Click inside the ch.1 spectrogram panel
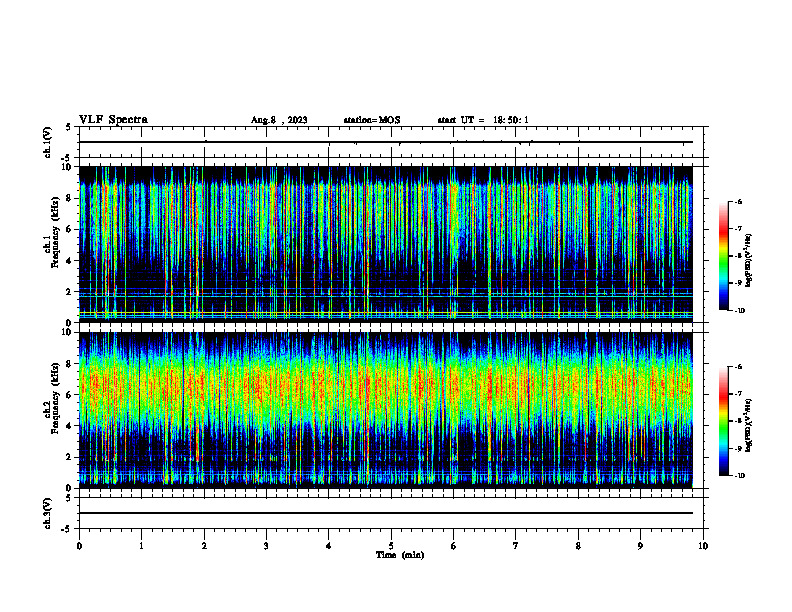Screen dimensions: 792x612 coord(386,244)
